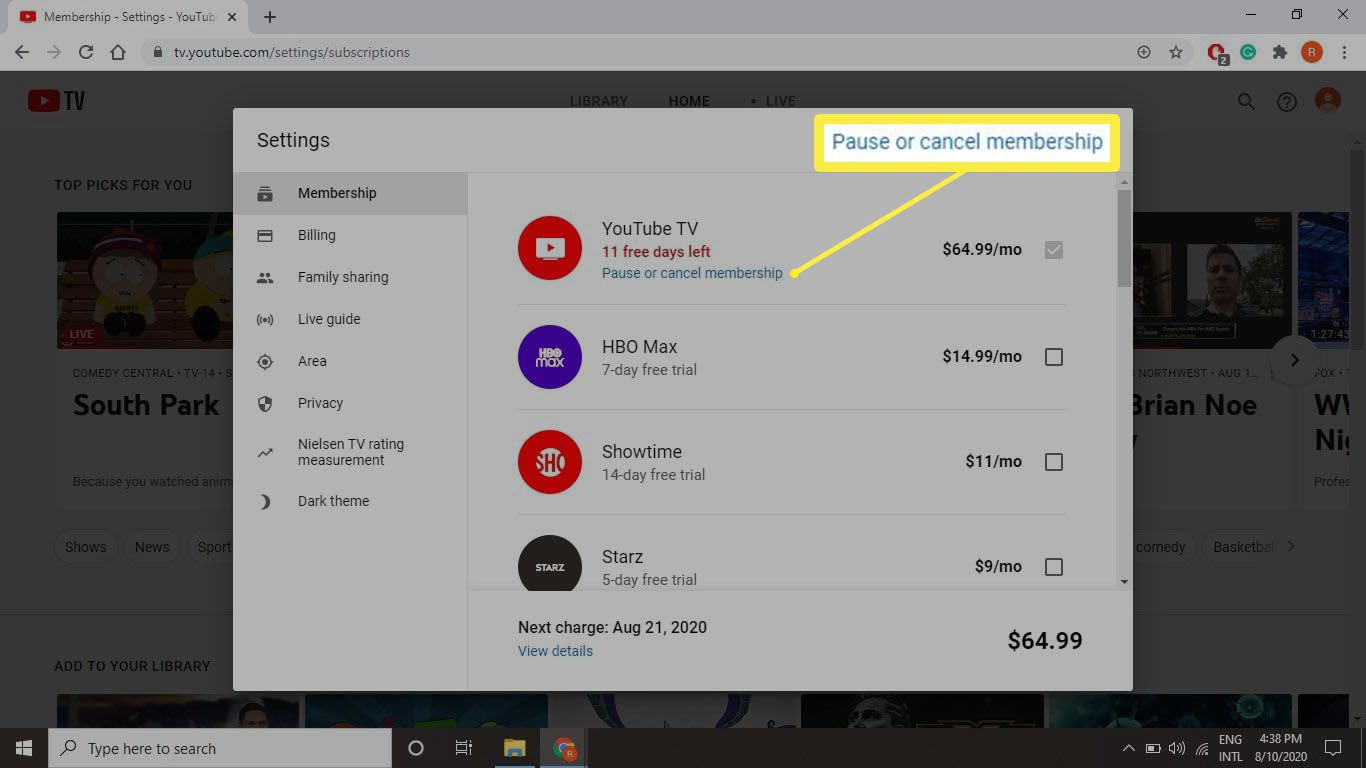
Task: Click the View details link
Action: [x=555, y=651]
